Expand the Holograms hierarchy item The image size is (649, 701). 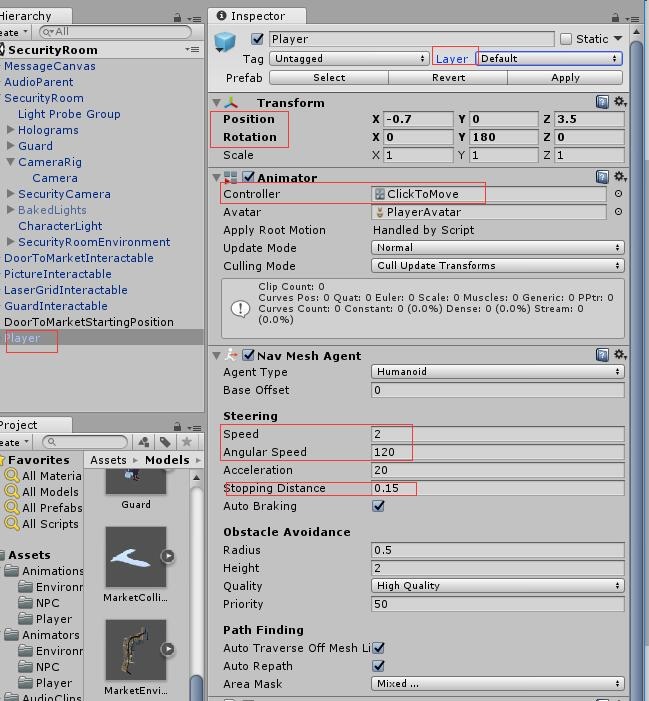click(x=10, y=130)
